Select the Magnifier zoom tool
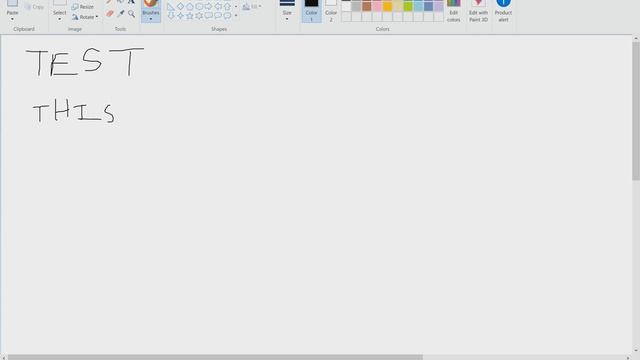The width and height of the screenshot is (640, 360). pyautogui.click(x=131, y=14)
